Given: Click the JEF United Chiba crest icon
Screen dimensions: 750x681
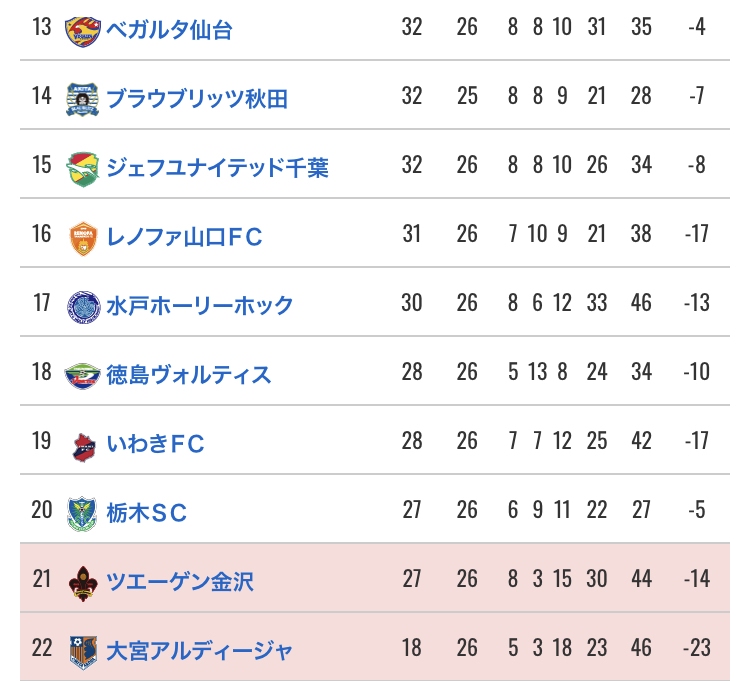Looking at the screenshot, I should pyautogui.click(x=83, y=168).
